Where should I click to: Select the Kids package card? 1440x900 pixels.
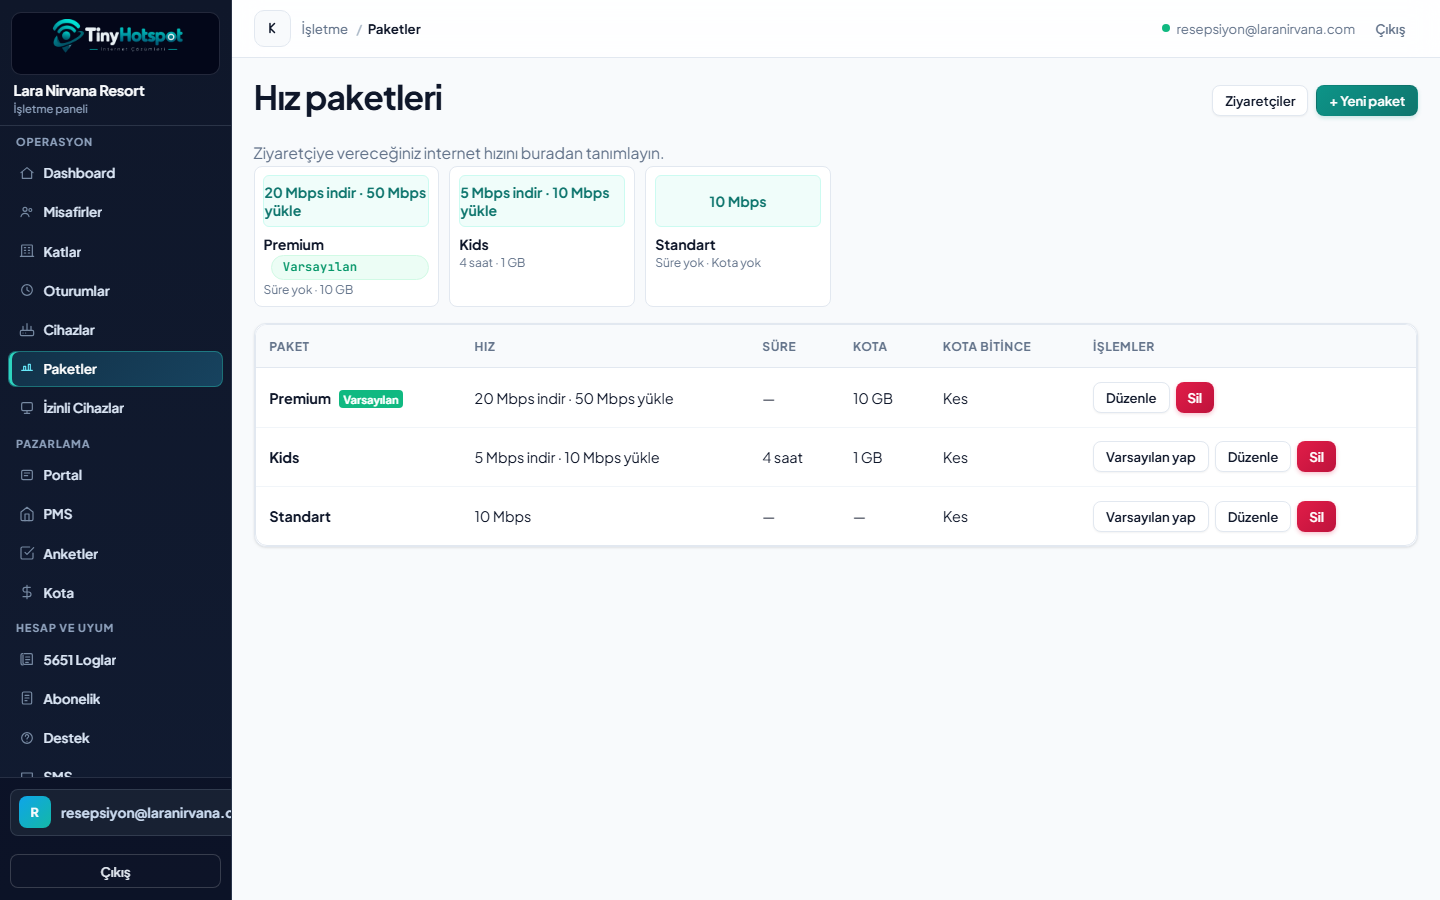coord(542,236)
